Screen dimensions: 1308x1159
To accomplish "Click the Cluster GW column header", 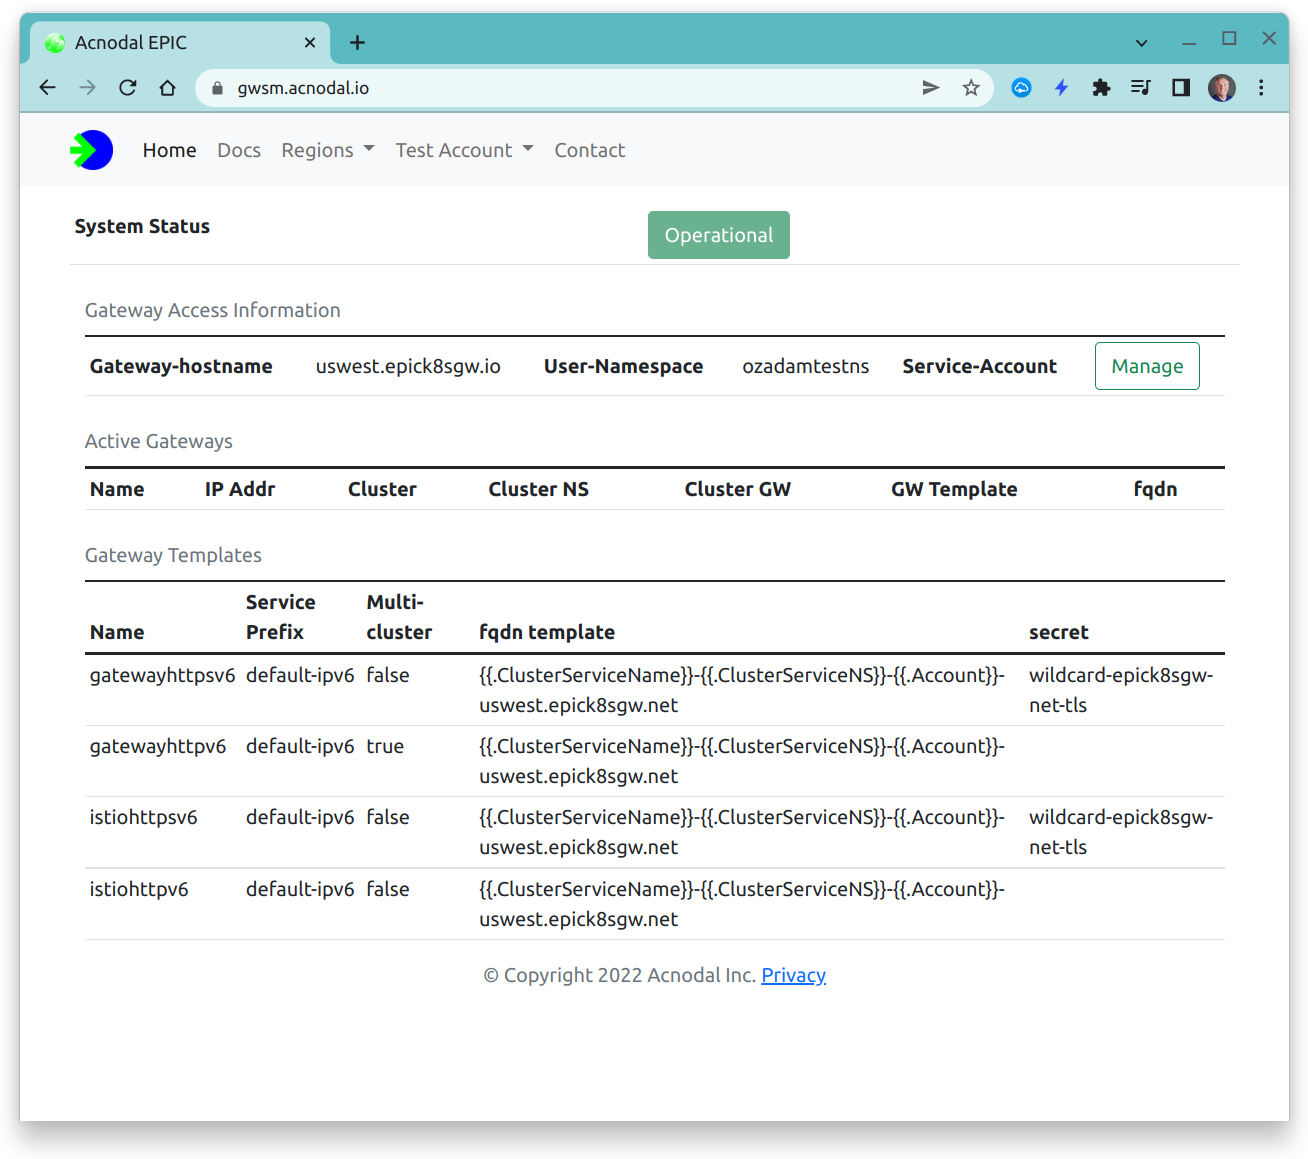I will [738, 489].
